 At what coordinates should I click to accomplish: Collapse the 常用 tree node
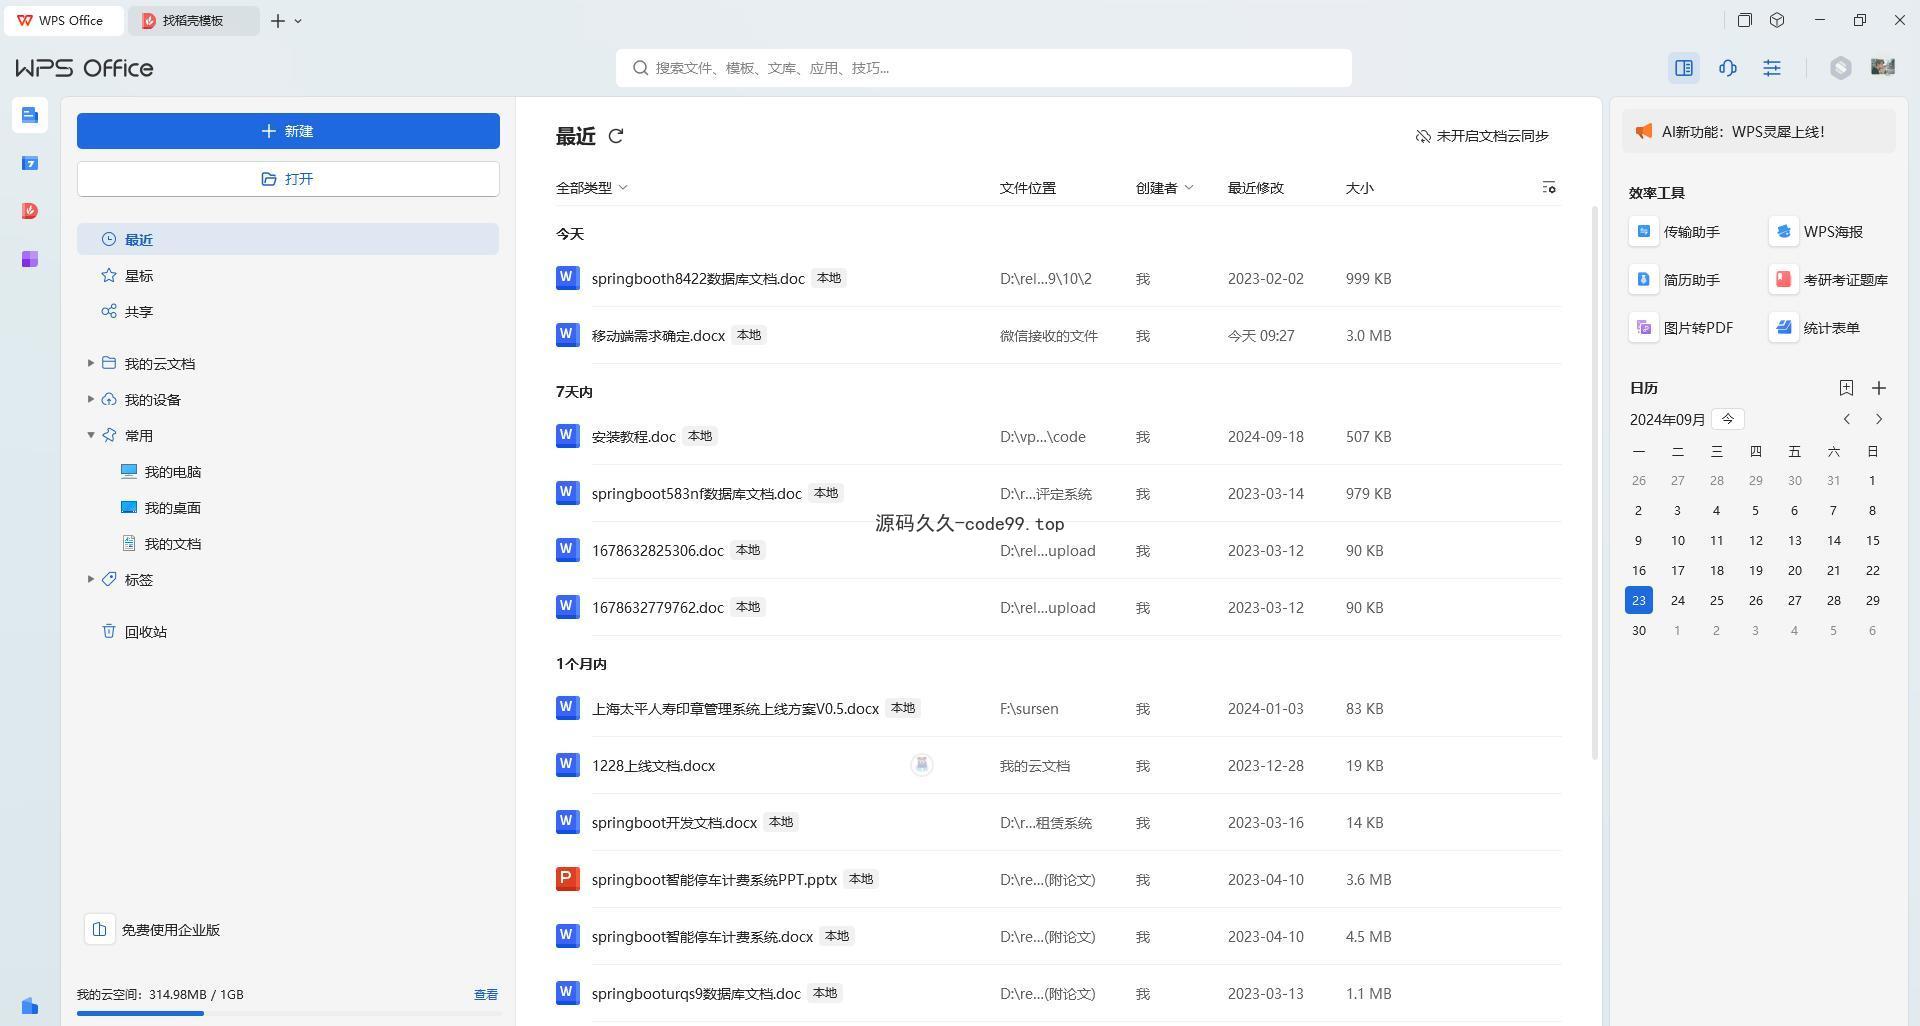click(91, 435)
